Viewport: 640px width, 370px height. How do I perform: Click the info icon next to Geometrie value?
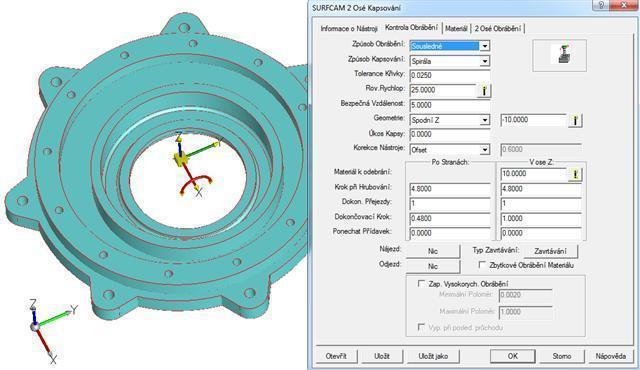point(575,120)
